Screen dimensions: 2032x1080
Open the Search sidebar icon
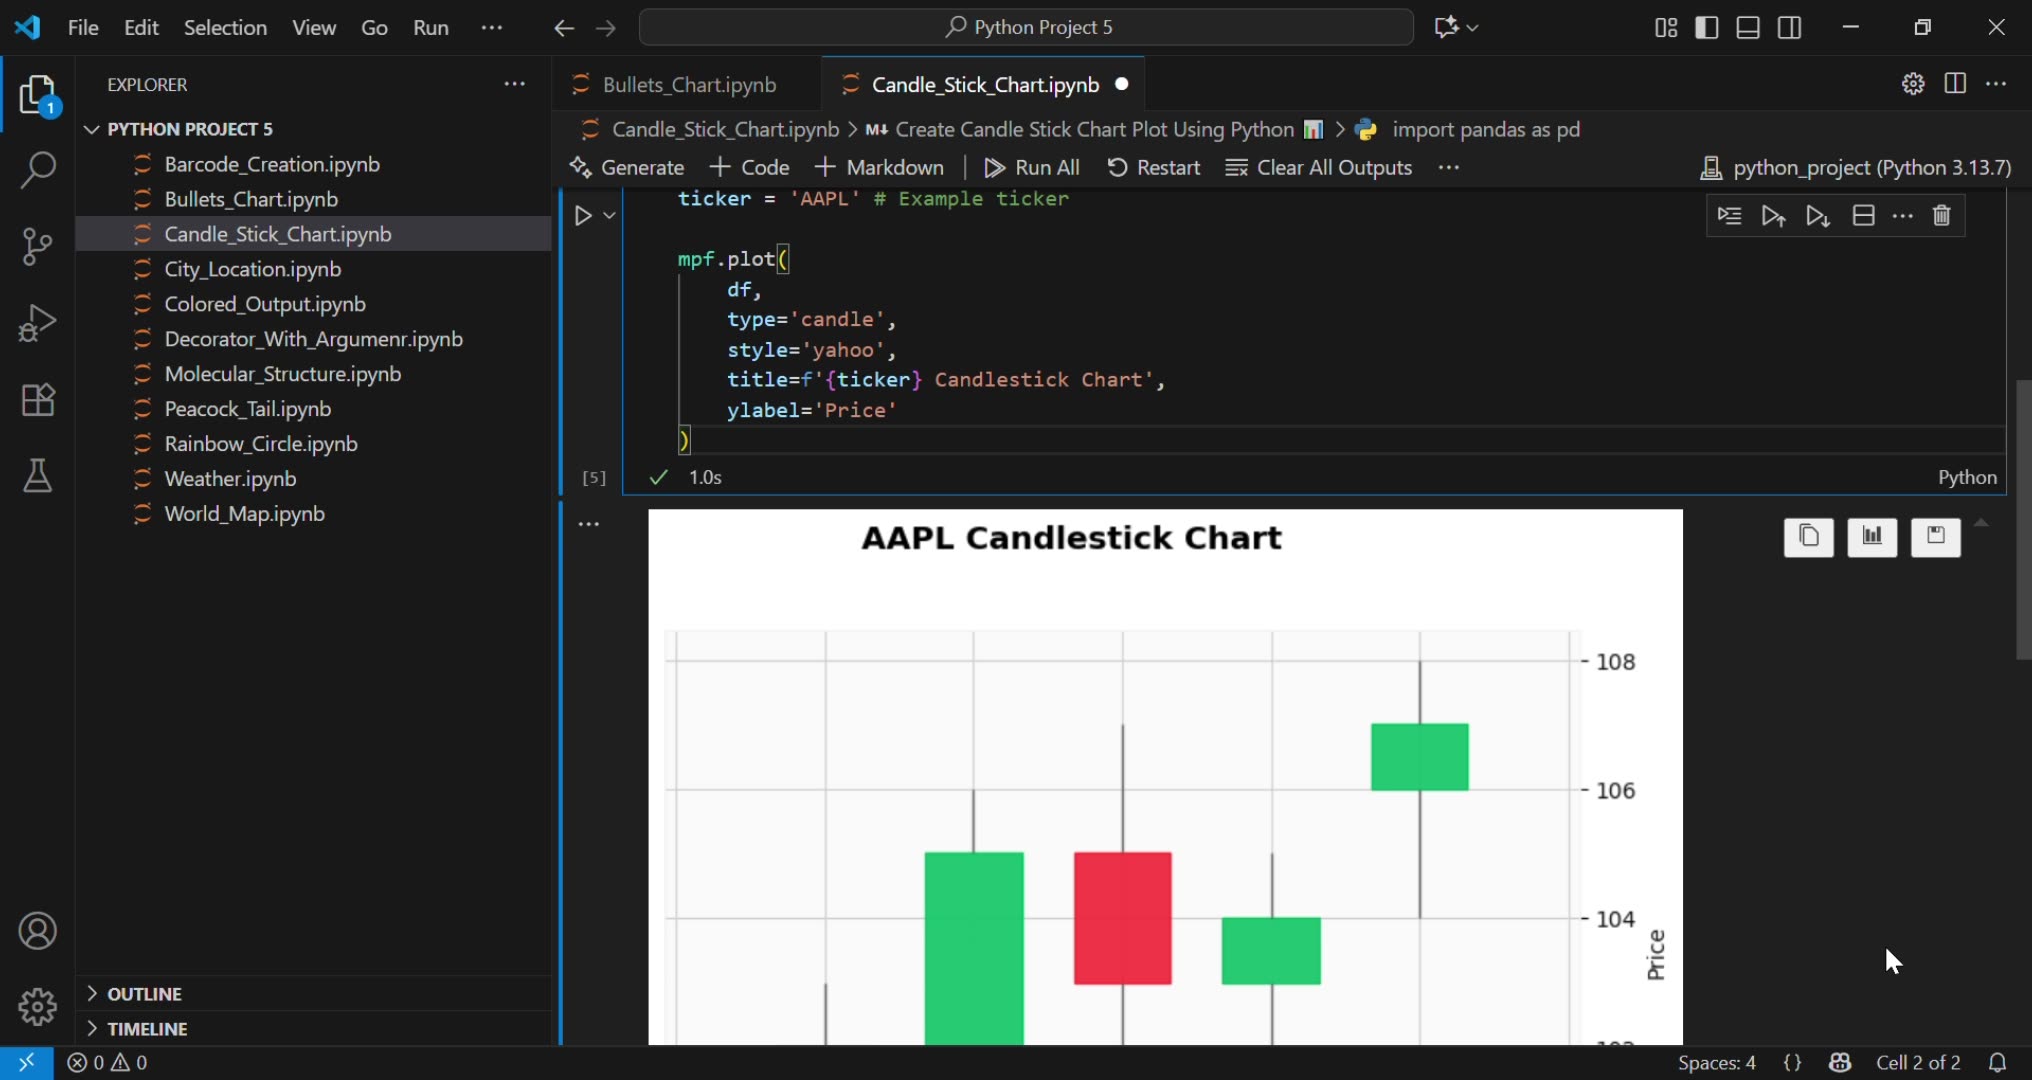pyautogui.click(x=37, y=171)
